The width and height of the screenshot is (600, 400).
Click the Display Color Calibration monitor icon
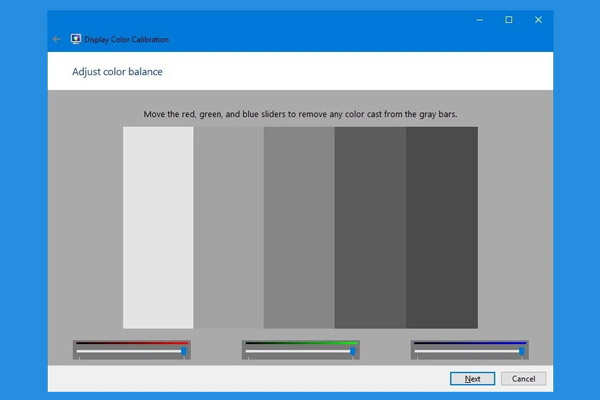click(75, 39)
